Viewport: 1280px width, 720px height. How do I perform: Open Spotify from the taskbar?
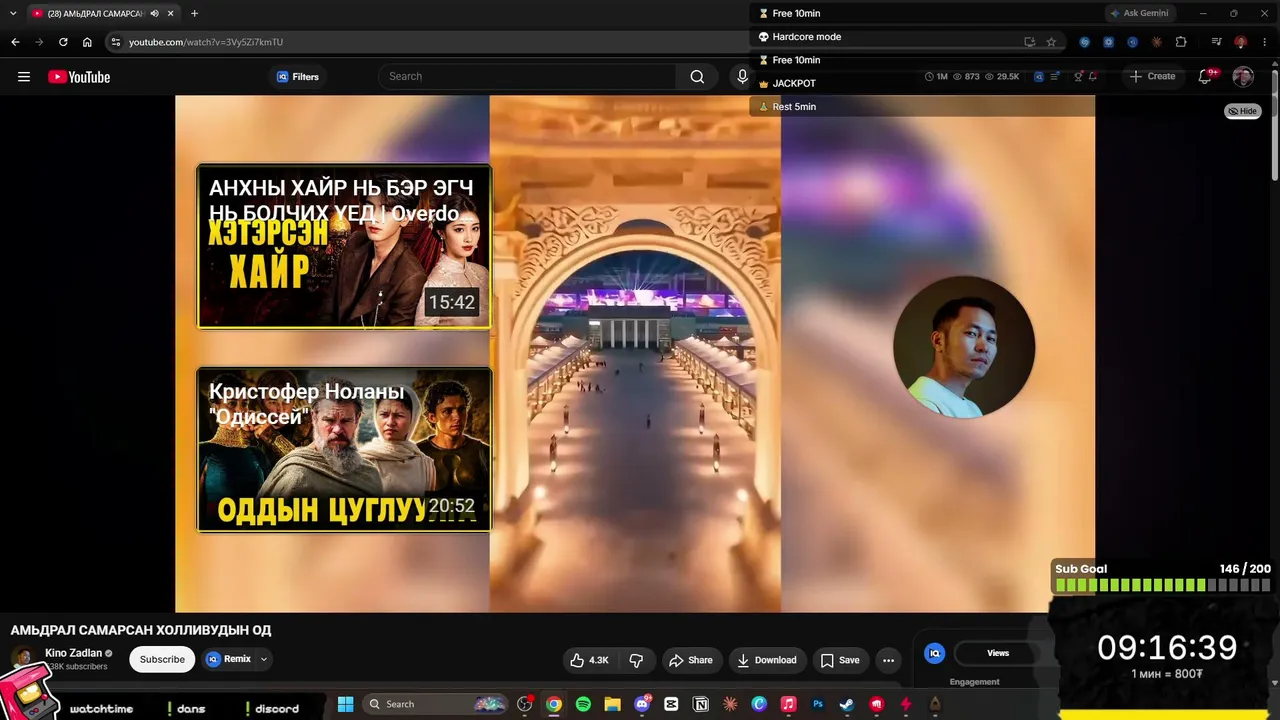tap(583, 704)
